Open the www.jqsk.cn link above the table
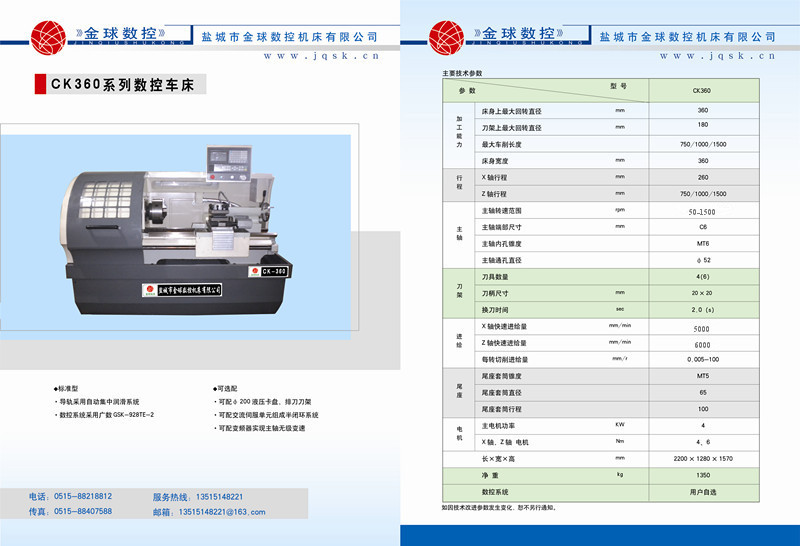 pyautogui.click(x=717, y=56)
